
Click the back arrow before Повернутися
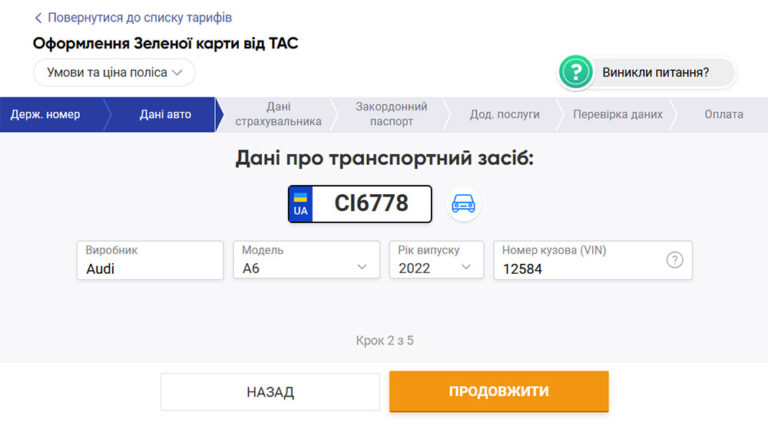pyautogui.click(x=38, y=18)
